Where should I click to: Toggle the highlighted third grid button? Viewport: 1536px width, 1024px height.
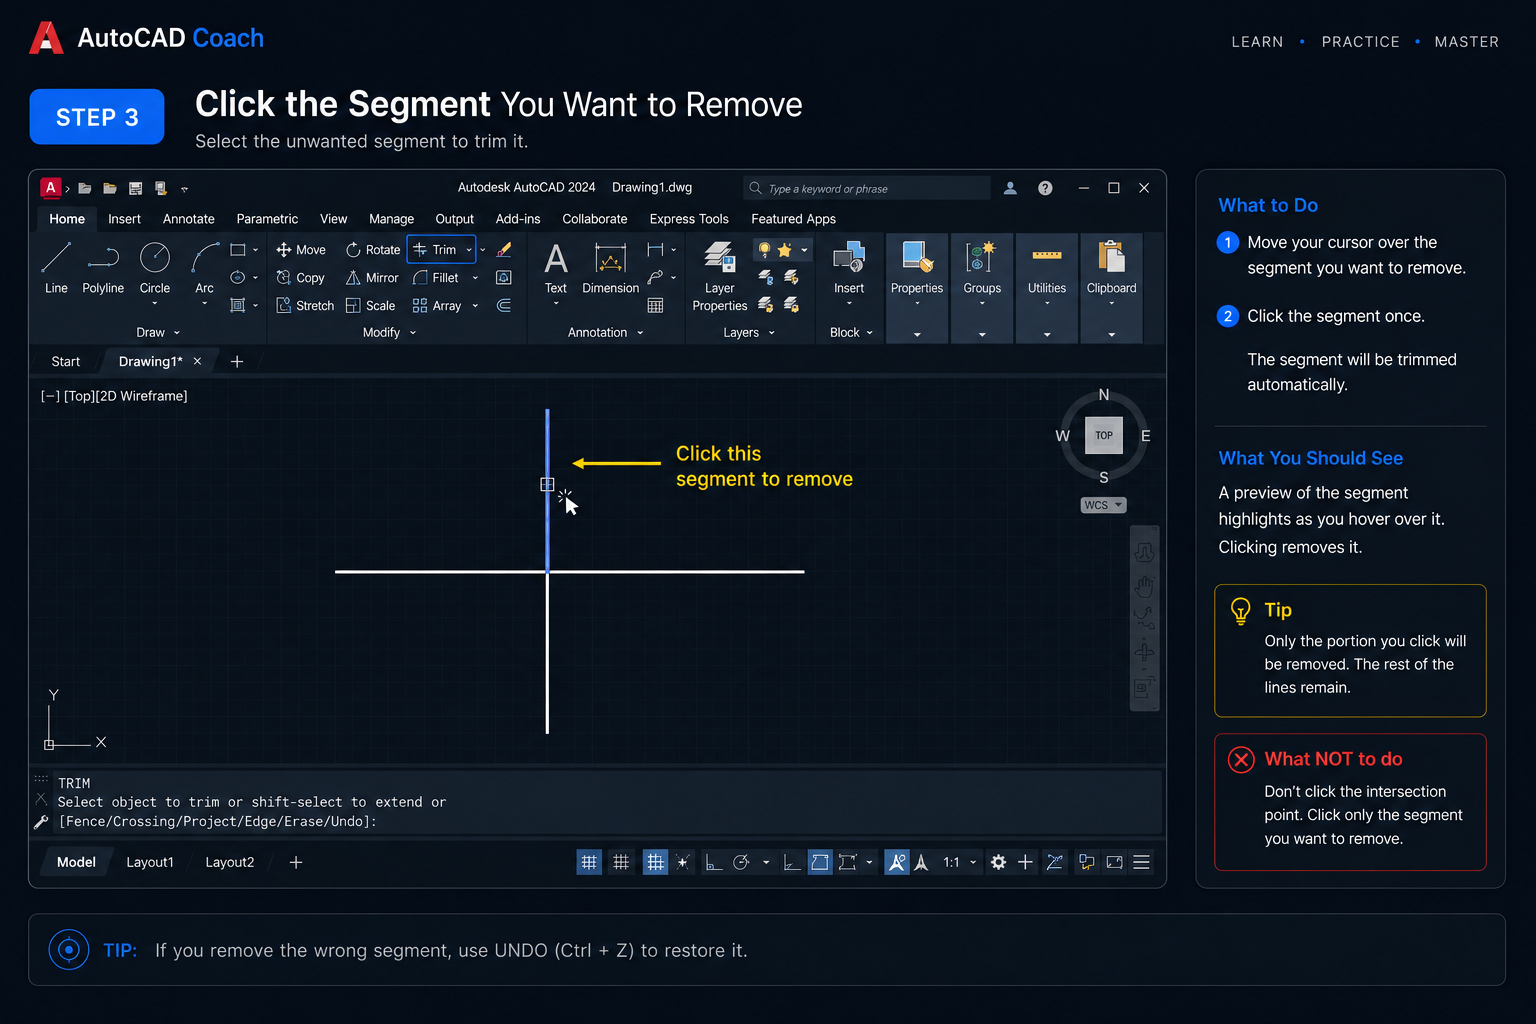(655, 862)
